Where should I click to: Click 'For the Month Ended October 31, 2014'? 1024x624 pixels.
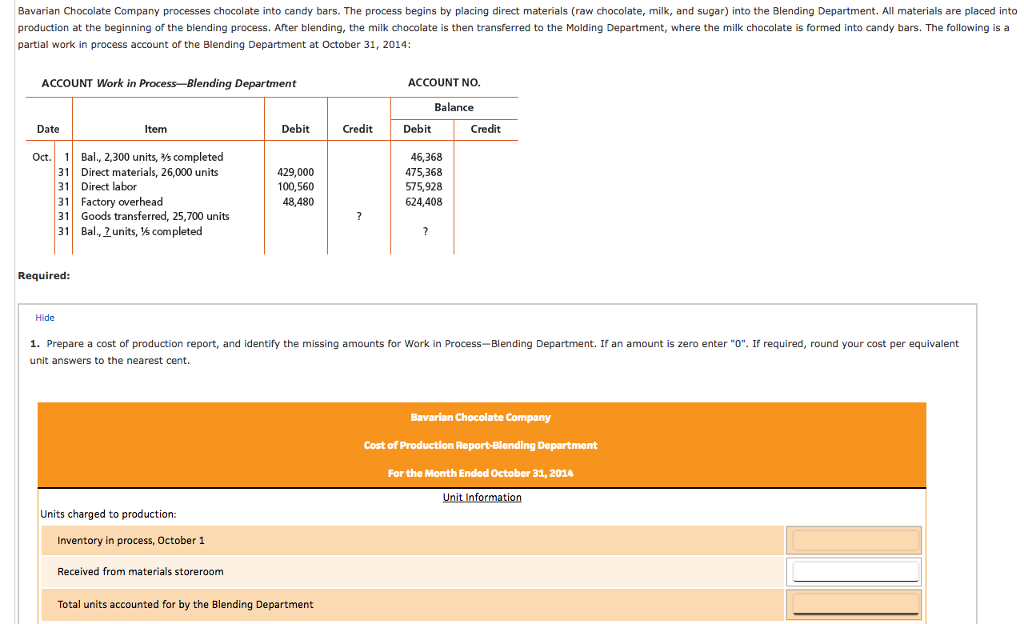pyautogui.click(x=481, y=474)
